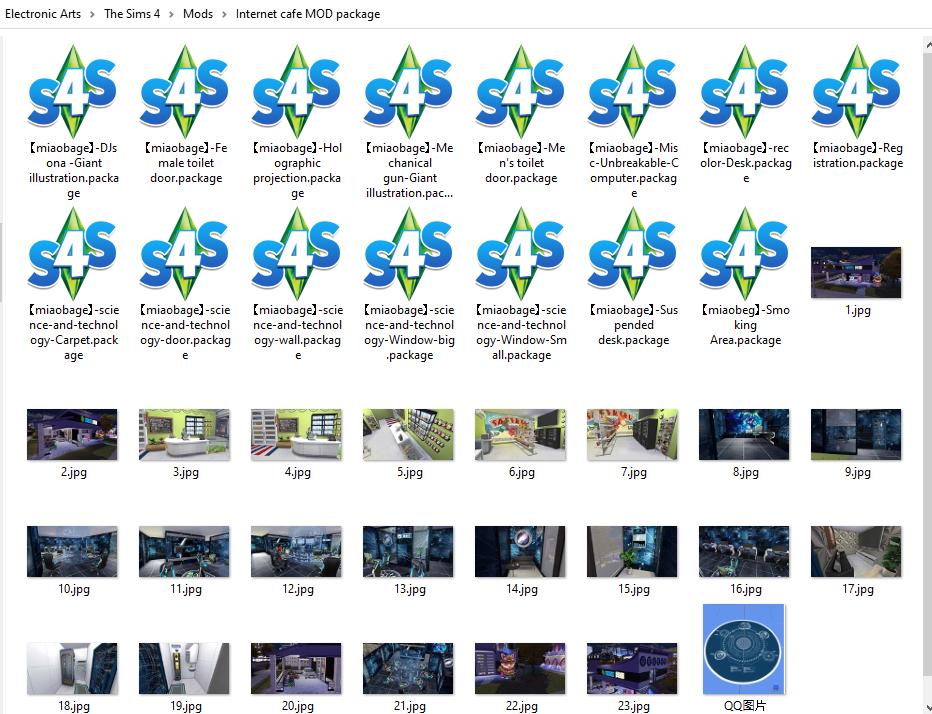The image size is (932, 714).
Task: Select the Registration package icon
Action: tap(857, 92)
